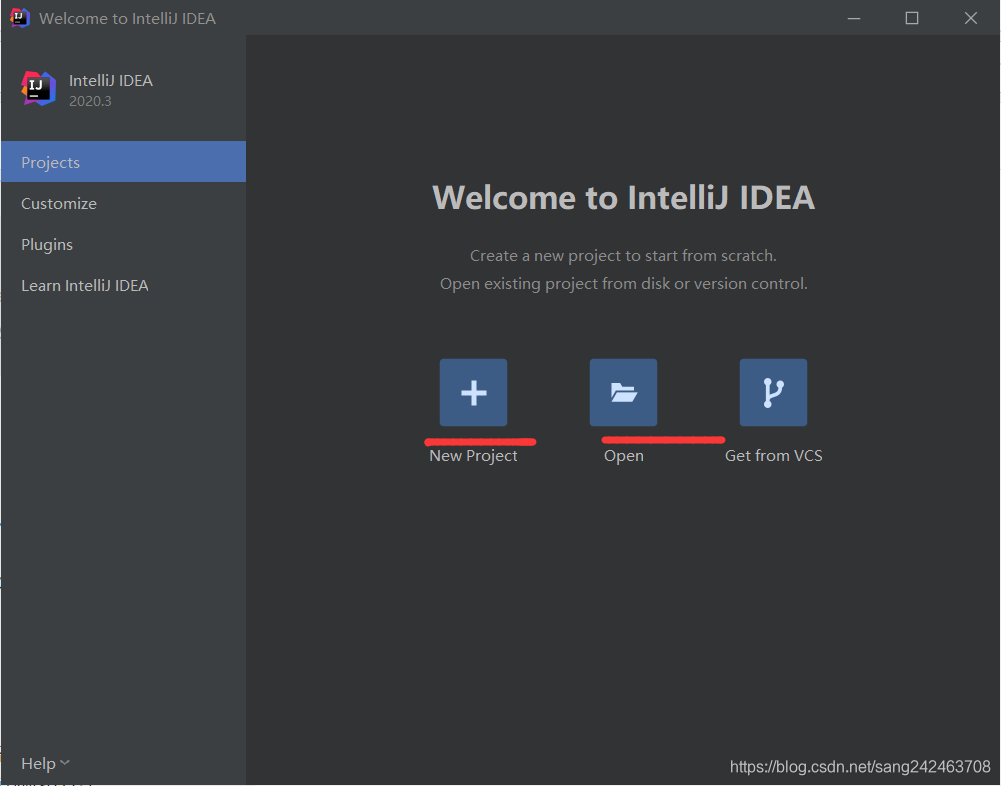This screenshot has width=1001, height=786.
Task: Click the 2020.3 version text
Action: coord(90,101)
